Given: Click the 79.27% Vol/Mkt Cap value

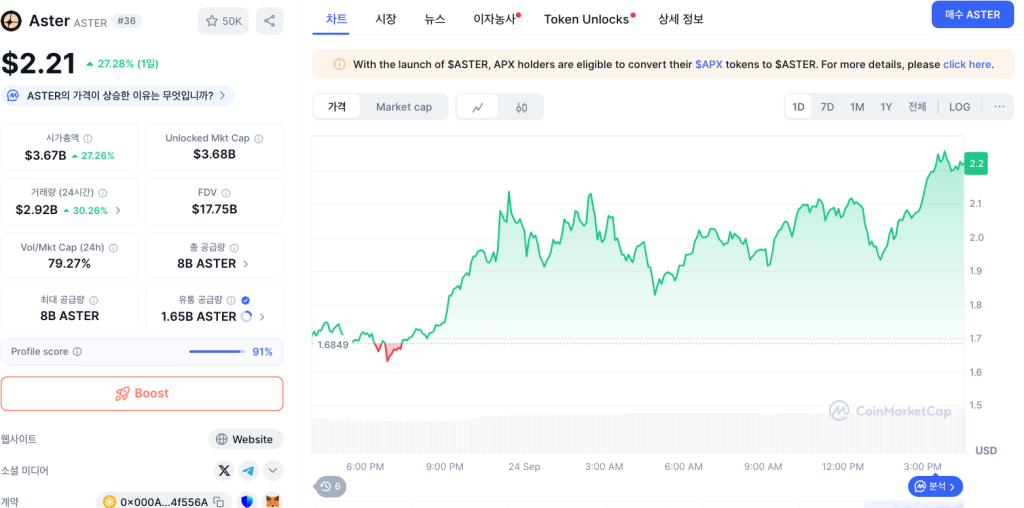Looking at the screenshot, I should pyautogui.click(x=69, y=264).
